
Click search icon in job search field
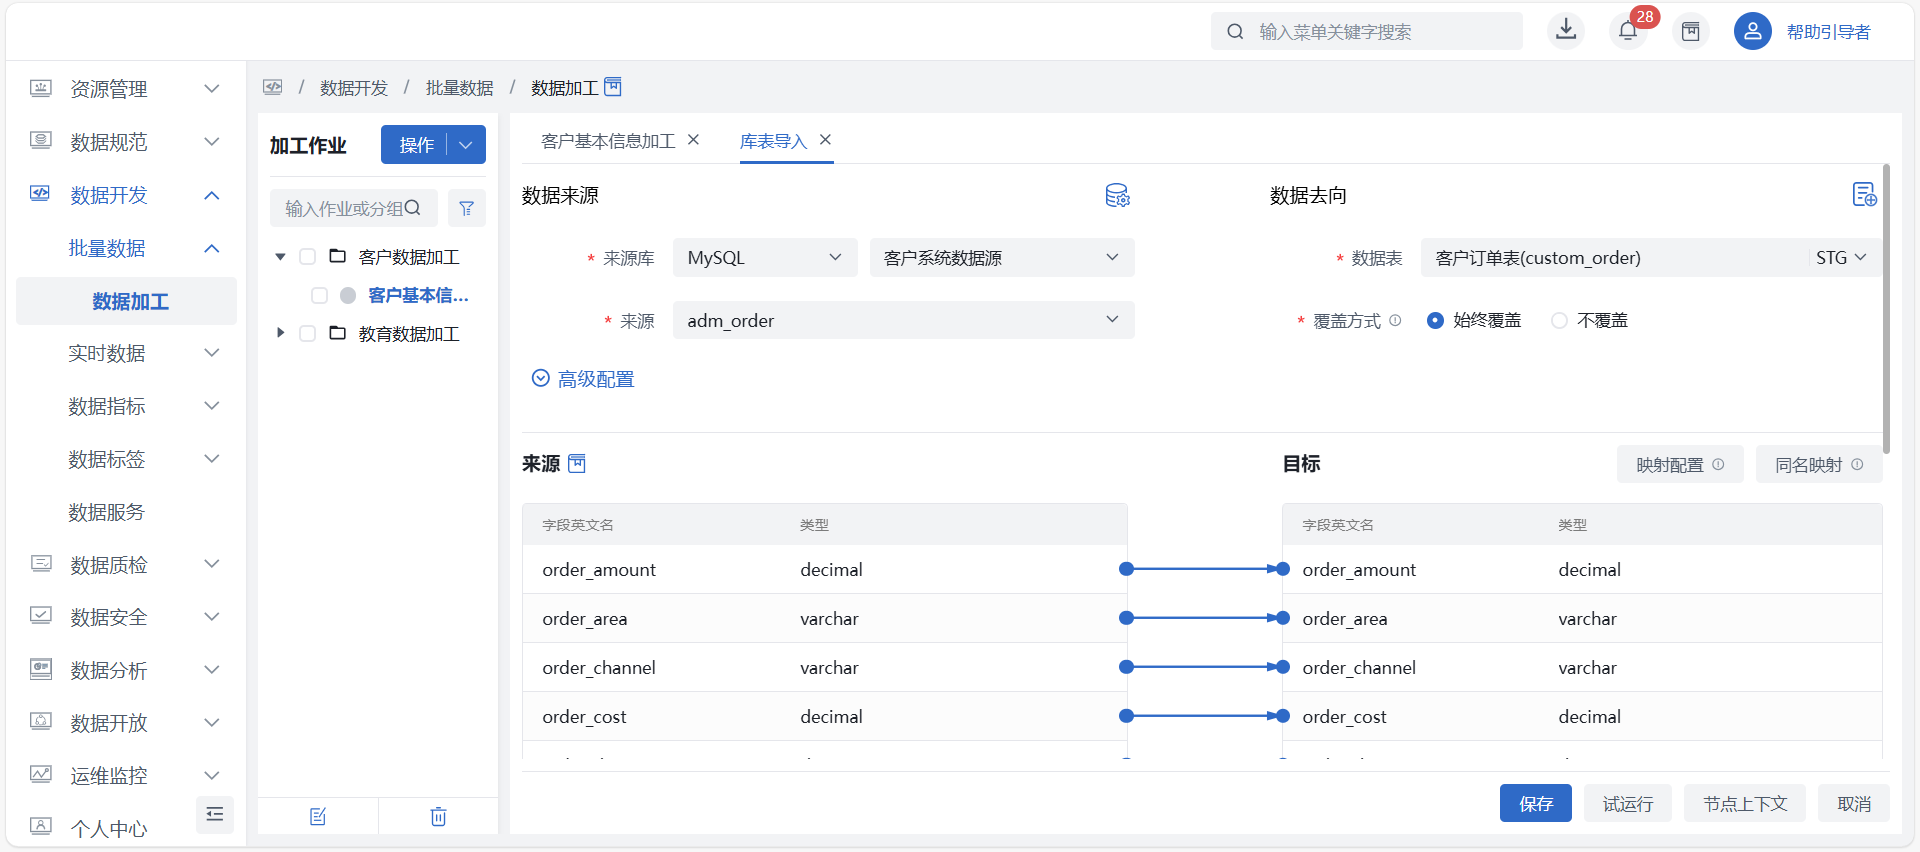point(412,208)
